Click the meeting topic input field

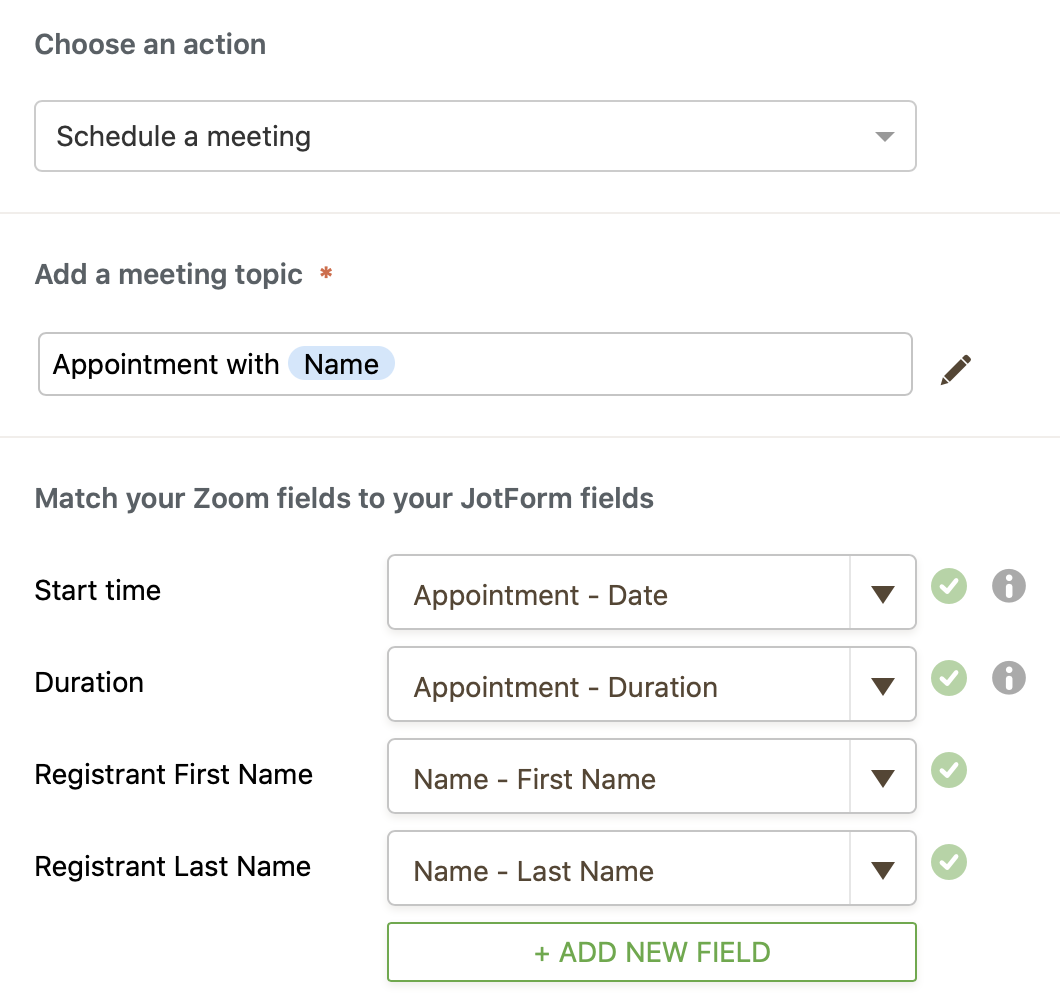tap(650, 364)
